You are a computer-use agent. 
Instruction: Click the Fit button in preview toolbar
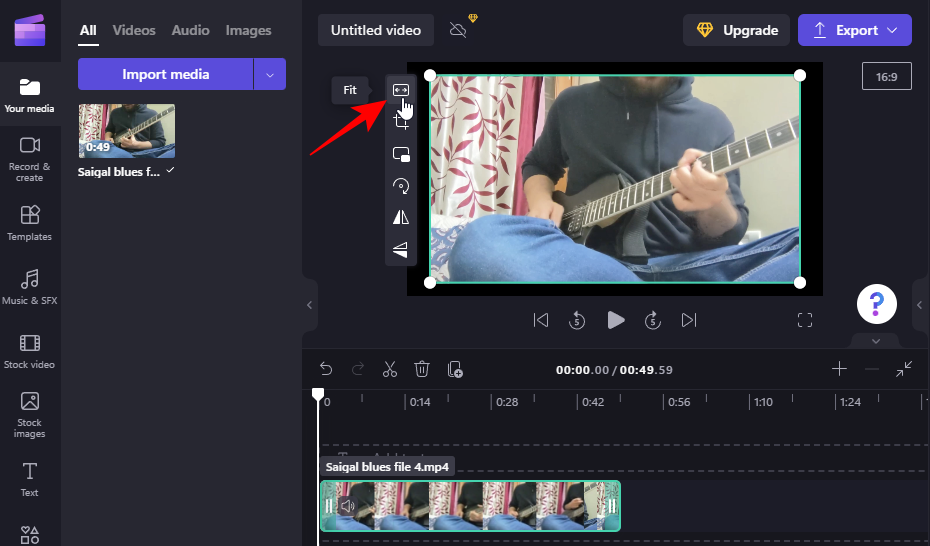click(401, 90)
